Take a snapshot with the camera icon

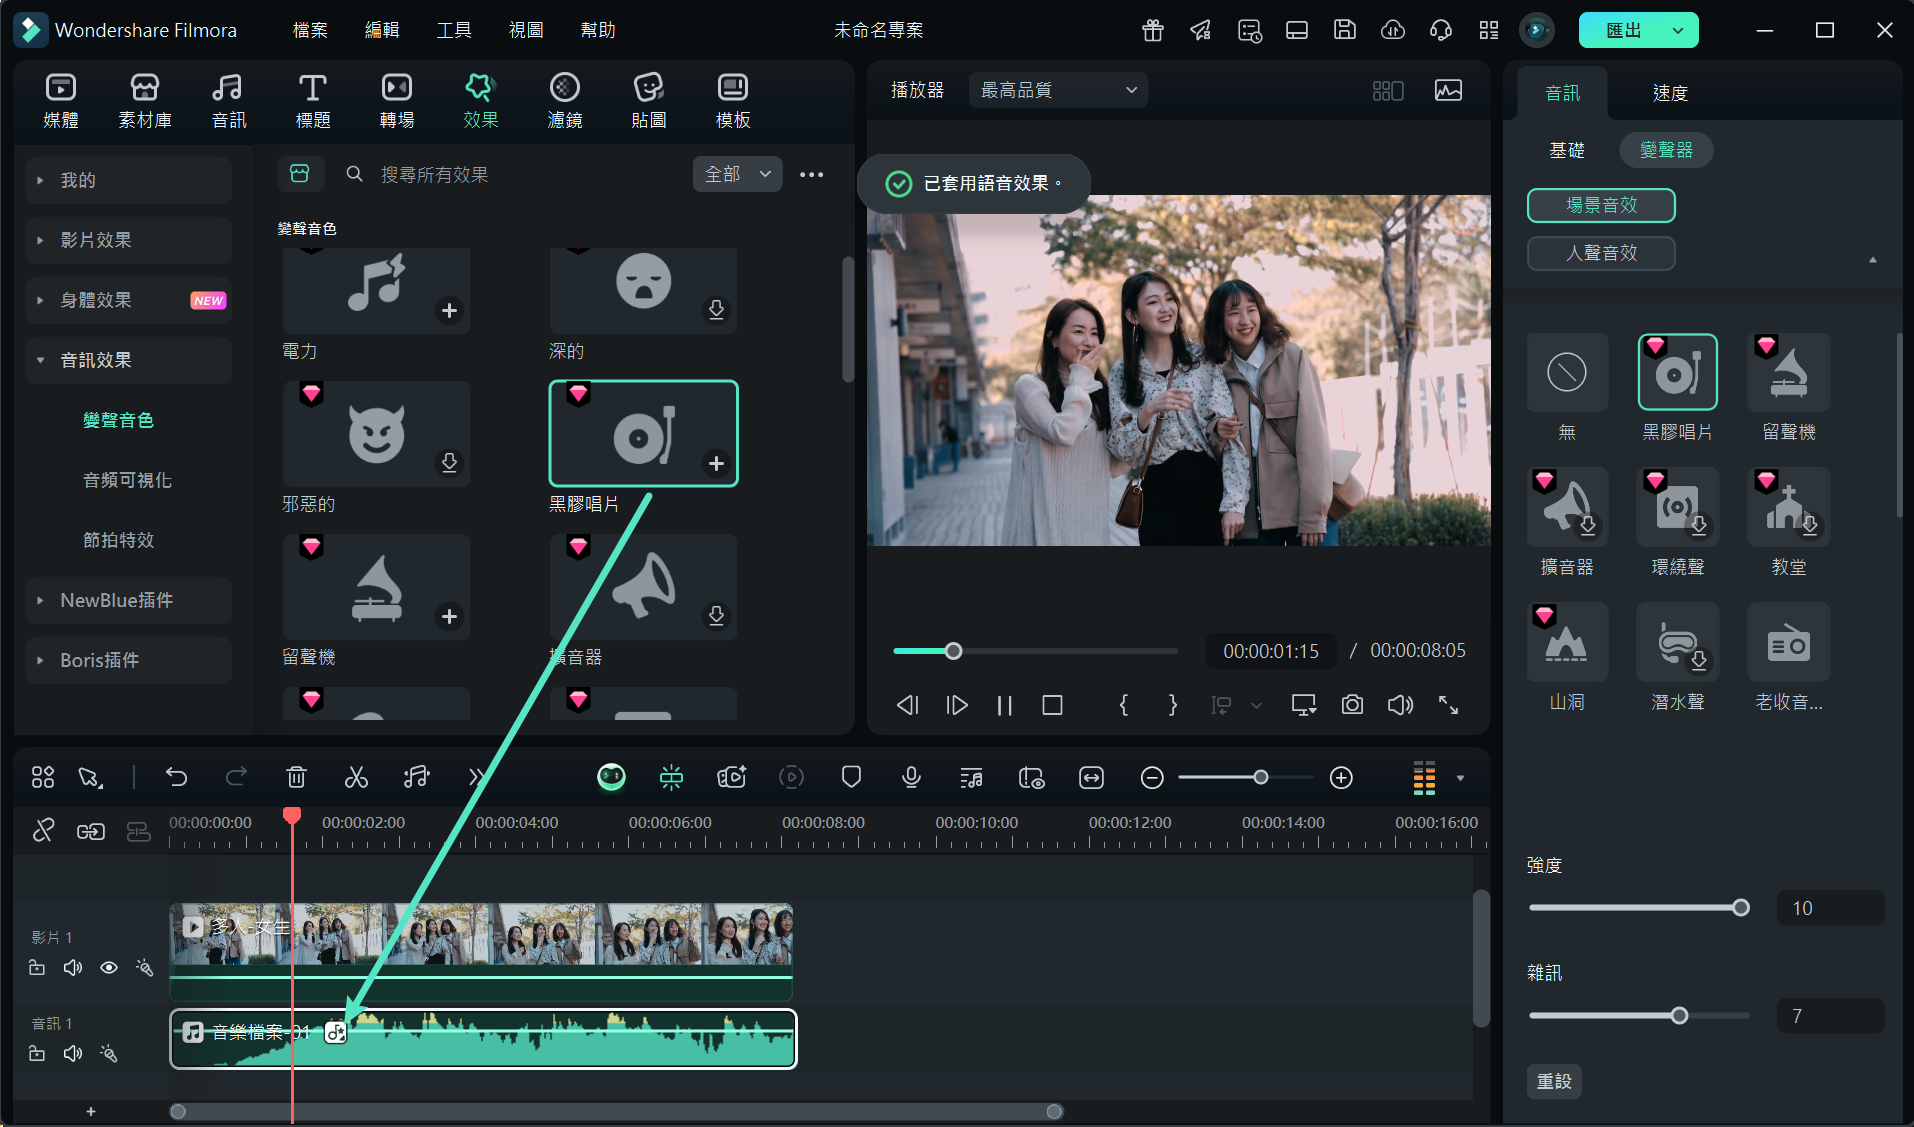click(x=1352, y=705)
